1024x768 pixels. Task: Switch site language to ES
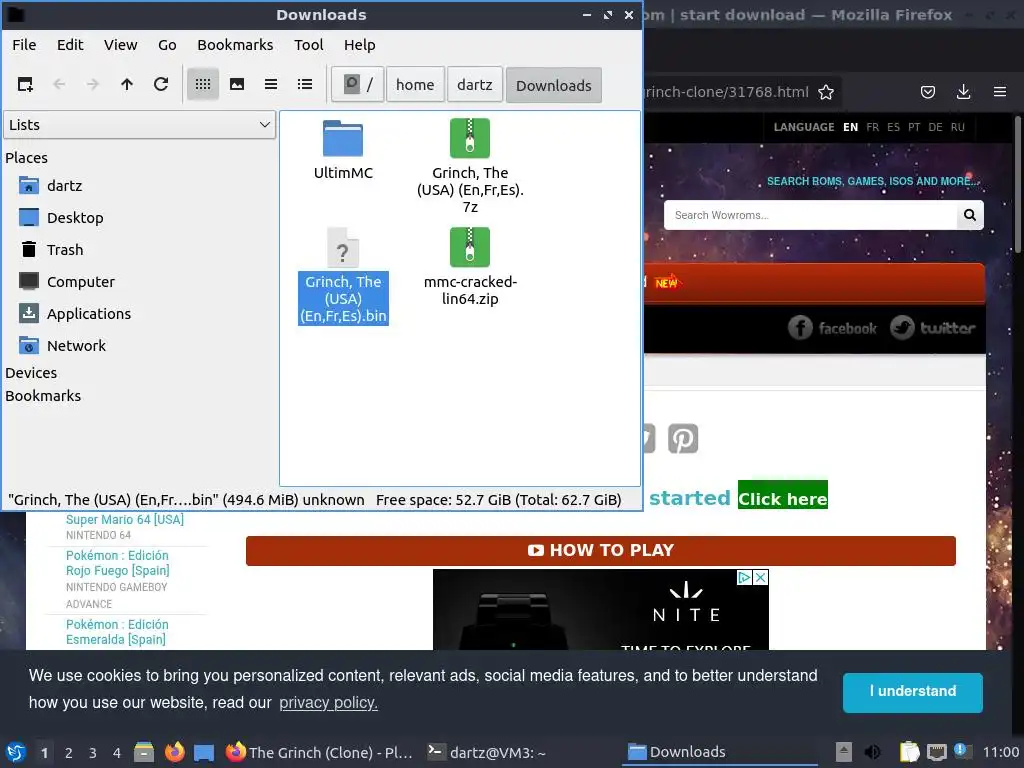pos(893,127)
